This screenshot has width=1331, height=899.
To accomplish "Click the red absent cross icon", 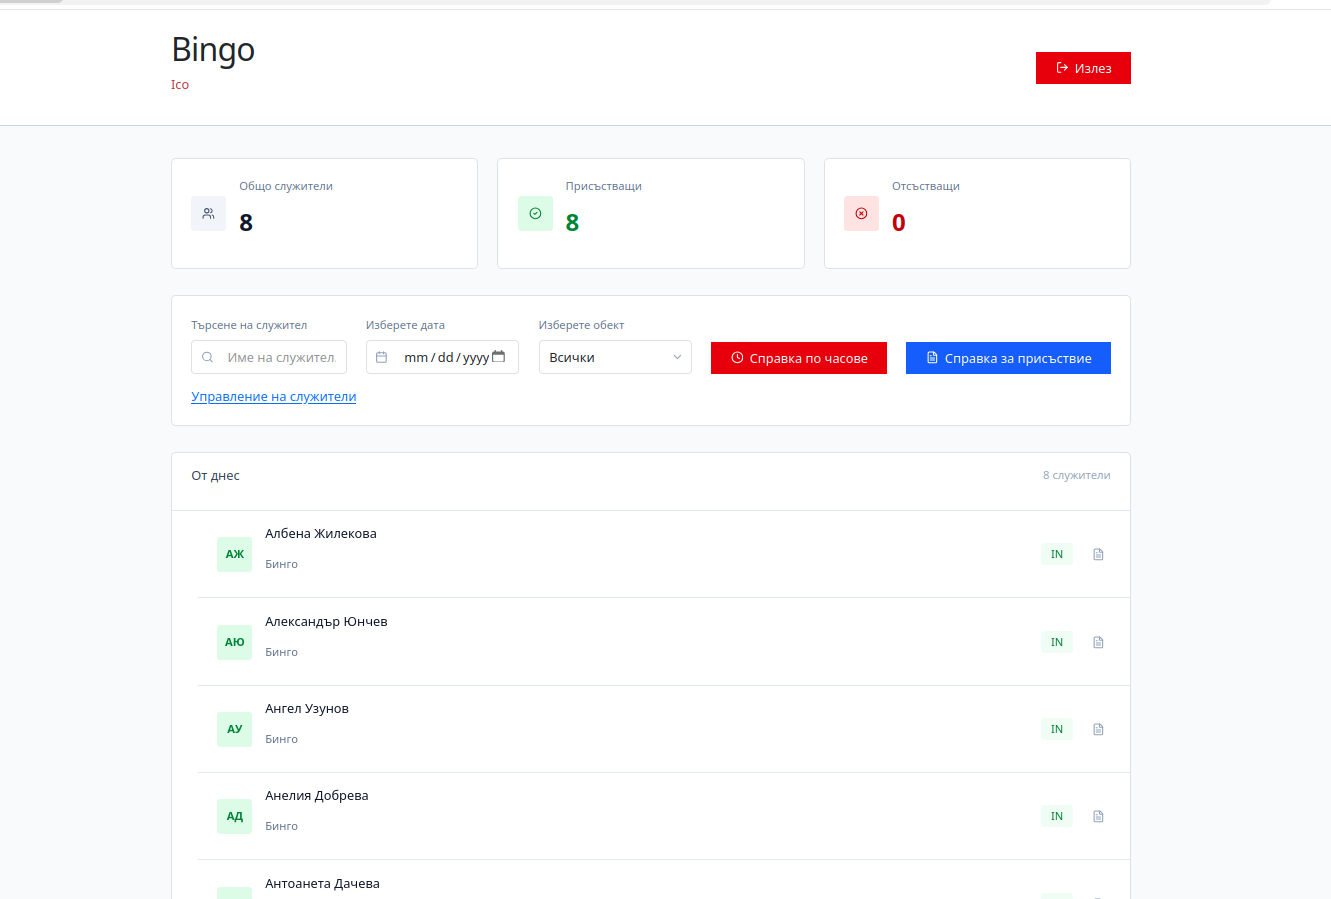I will [861, 213].
